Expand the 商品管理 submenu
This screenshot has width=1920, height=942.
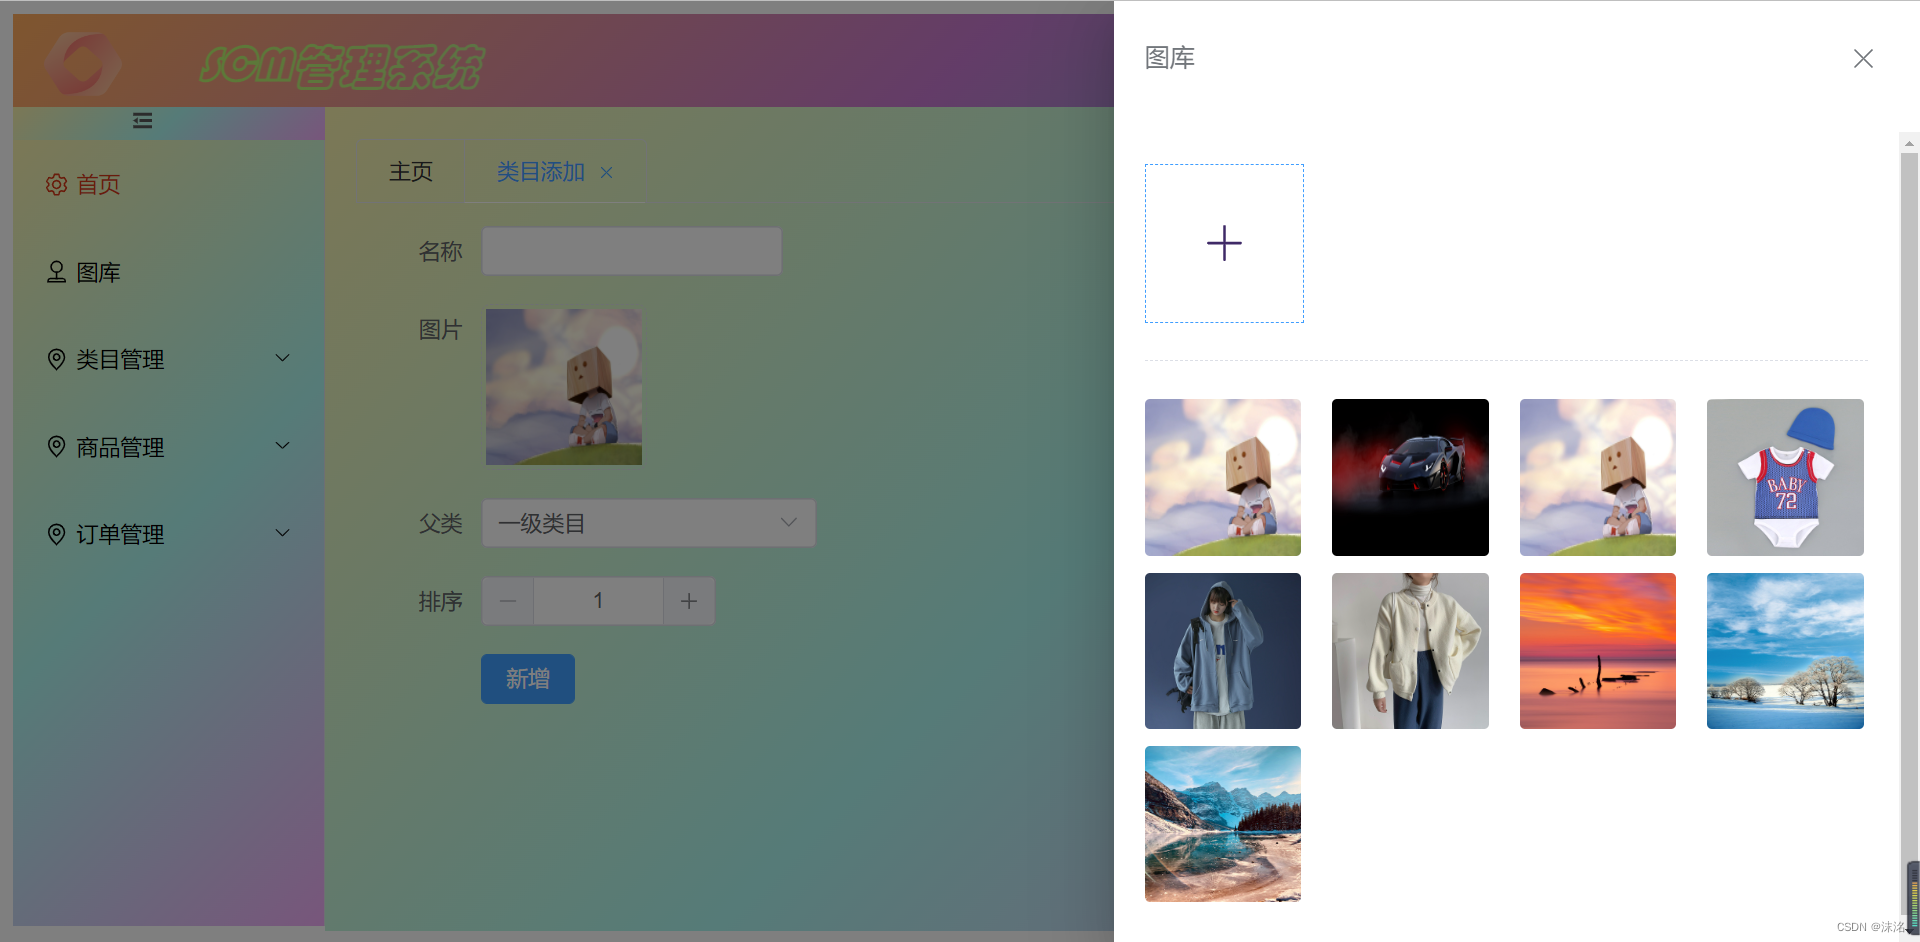point(169,447)
